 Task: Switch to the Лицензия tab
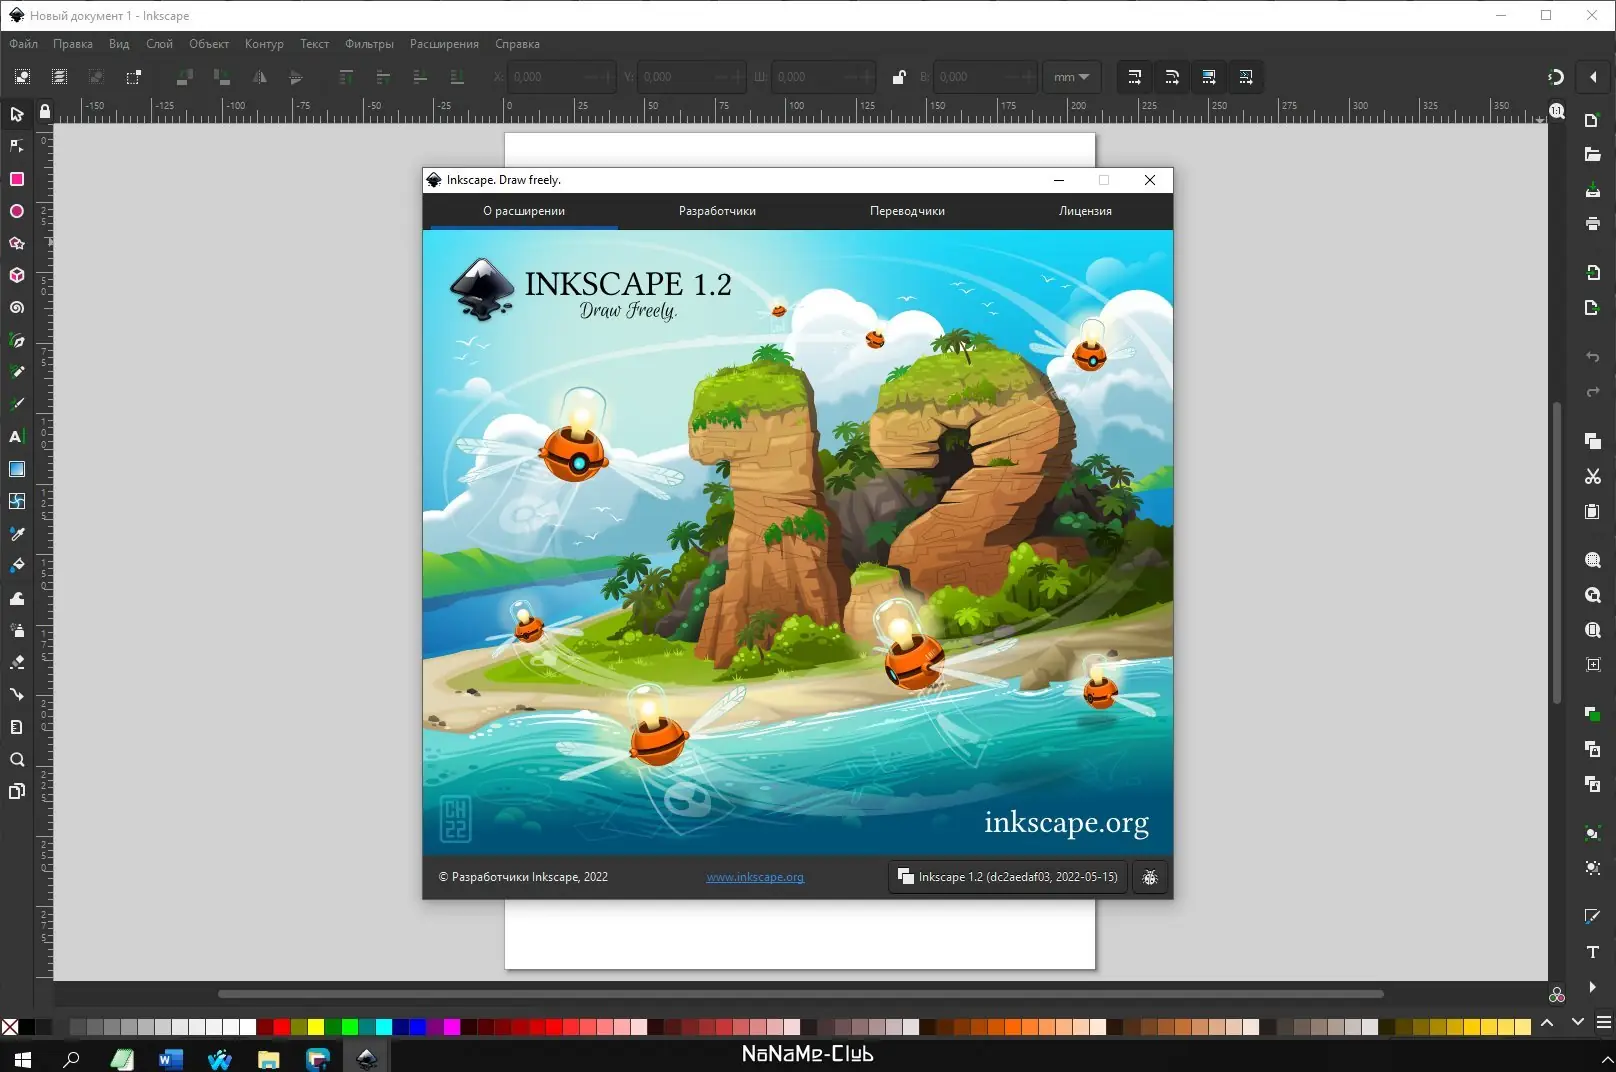pyautogui.click(x=1085, y=211)
